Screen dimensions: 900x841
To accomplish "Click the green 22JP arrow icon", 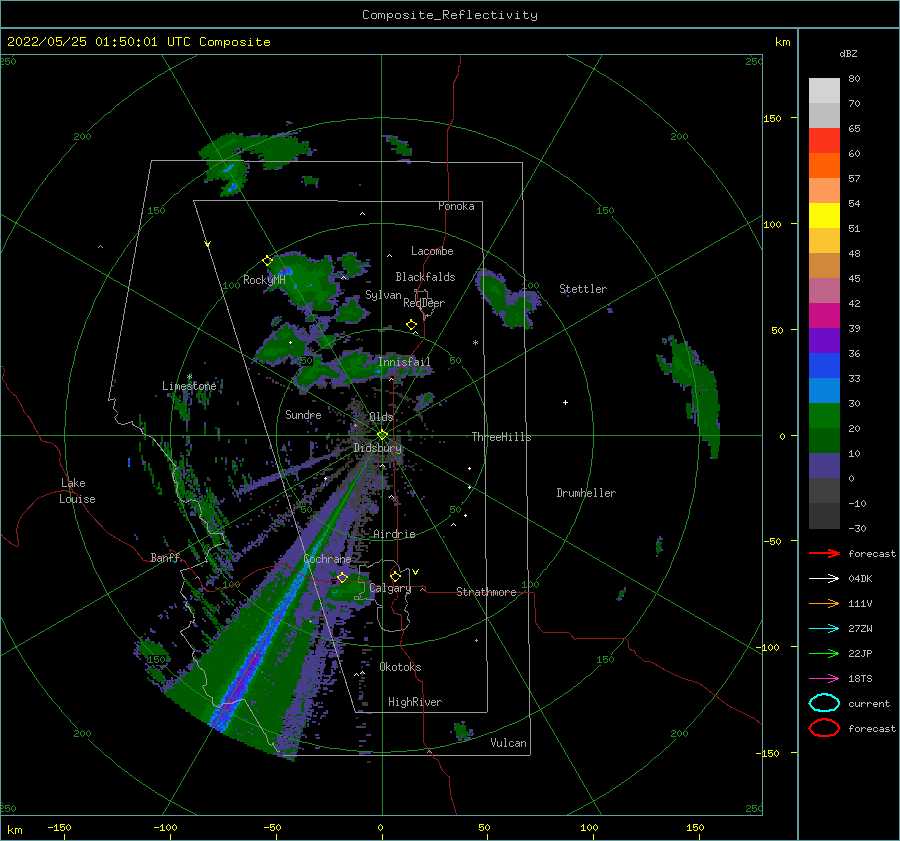I will click(x=824, y=653).
